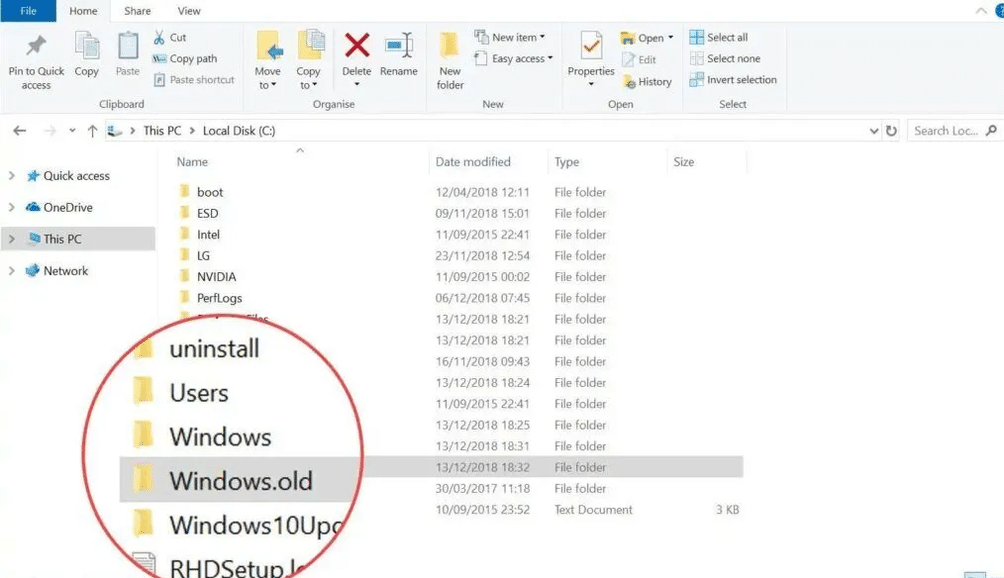The width and height of the screenshot is (1004, 578).
Task: Click the Pin to Quick access icon
Action: [x=36, y=48]
